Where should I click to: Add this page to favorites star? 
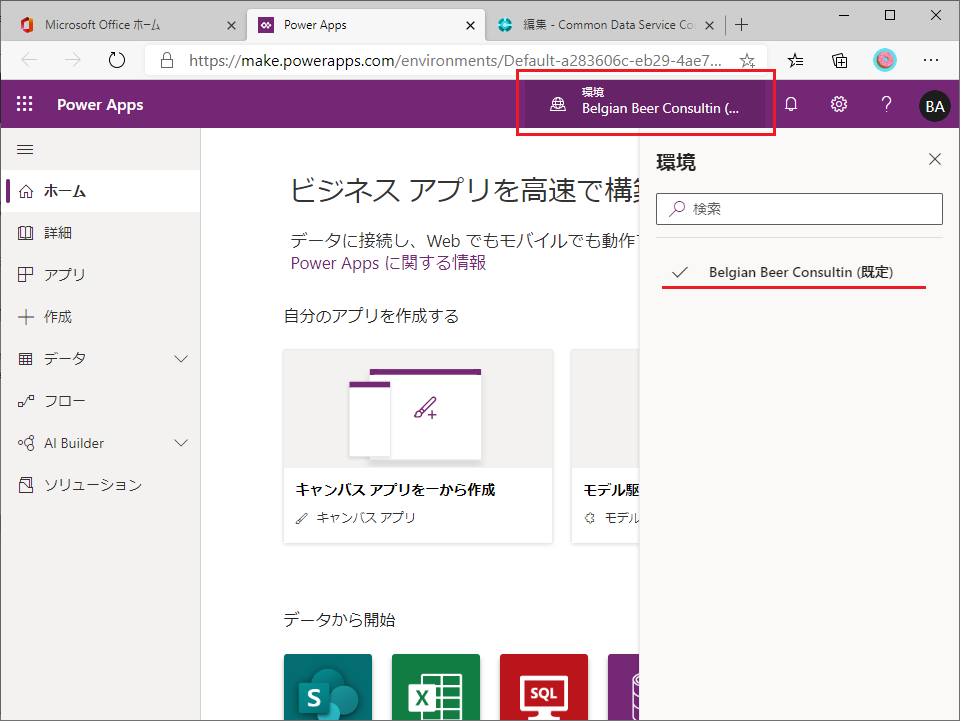coord(747,60)
